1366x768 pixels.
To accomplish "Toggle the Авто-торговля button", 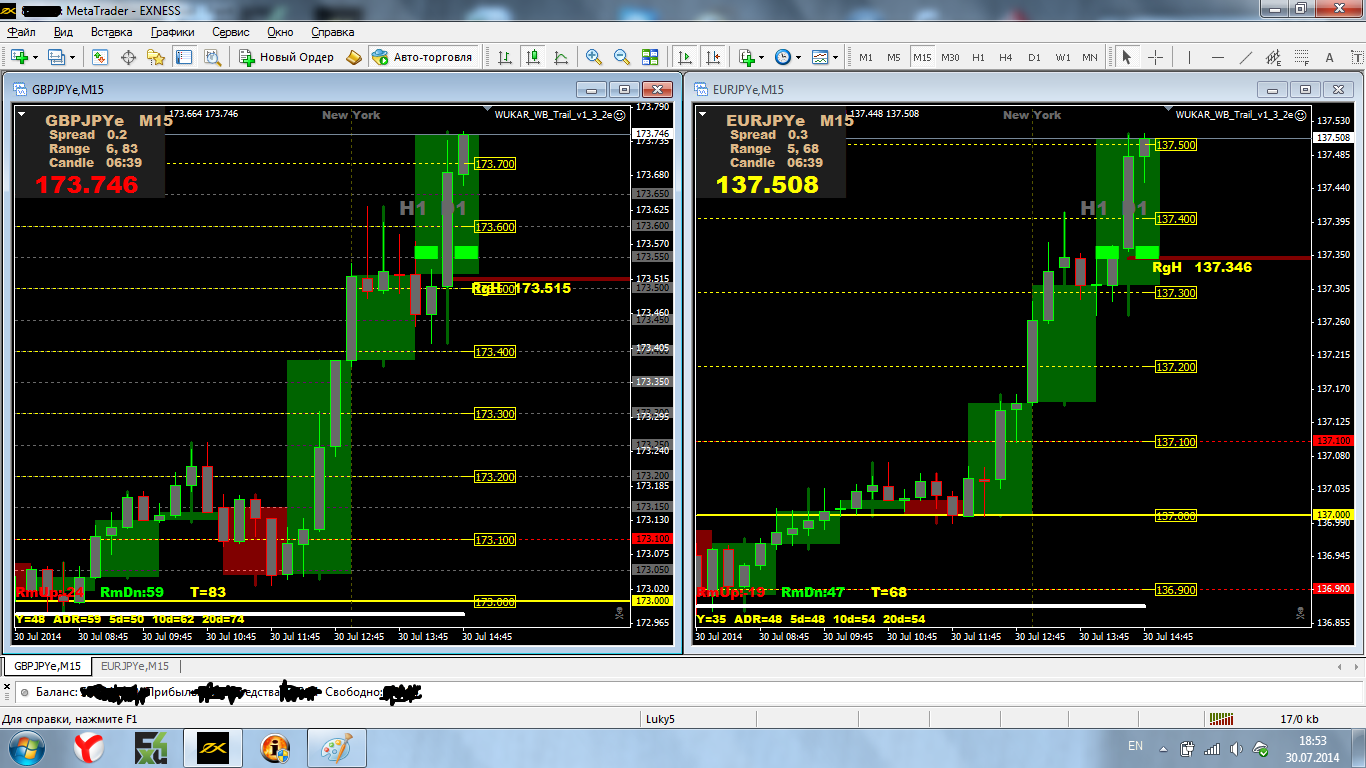I will (423, 57).
